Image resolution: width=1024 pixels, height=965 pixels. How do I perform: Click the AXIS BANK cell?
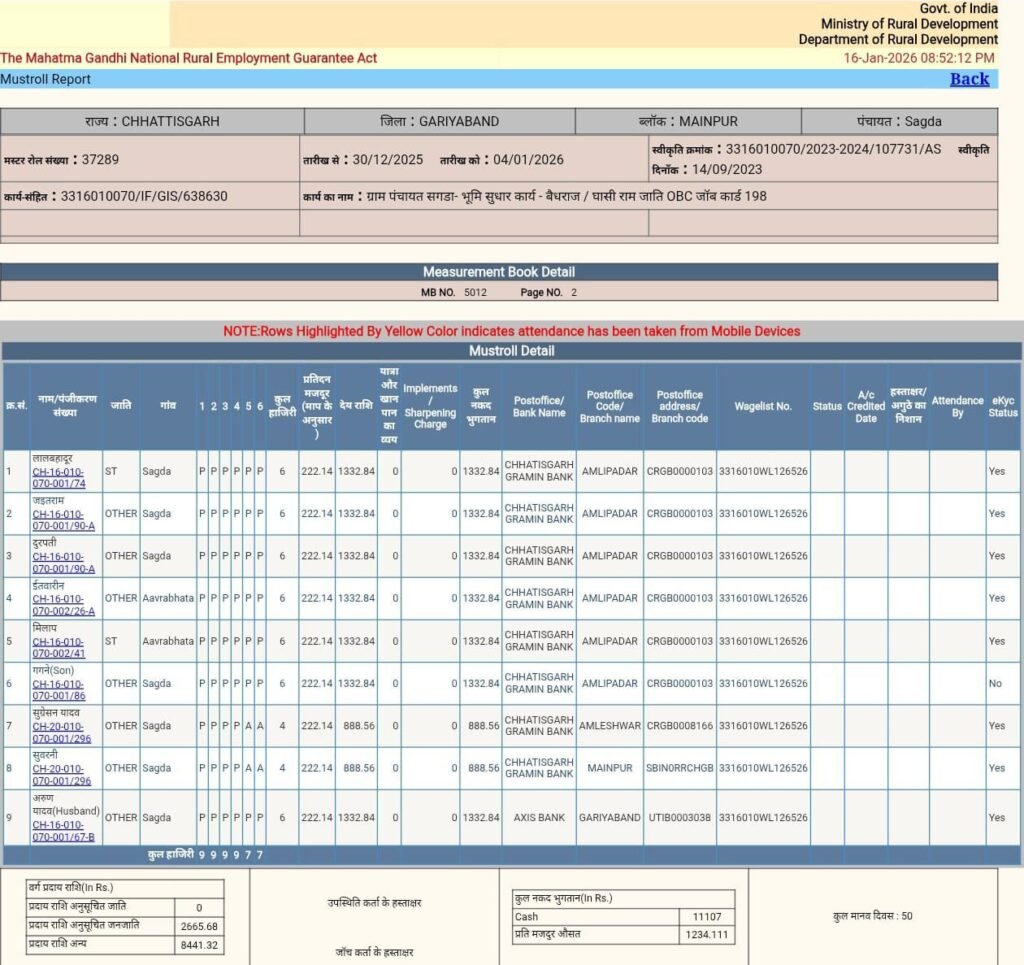[539, 818]
